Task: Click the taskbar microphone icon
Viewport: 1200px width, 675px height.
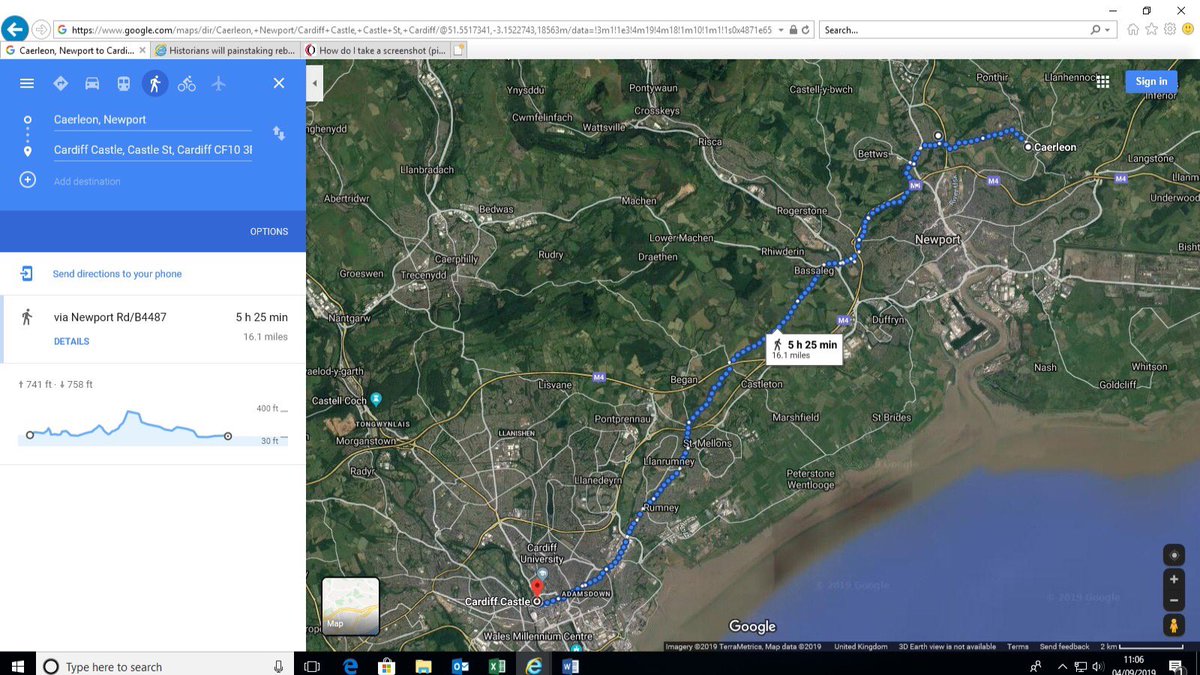Action: 279,666
